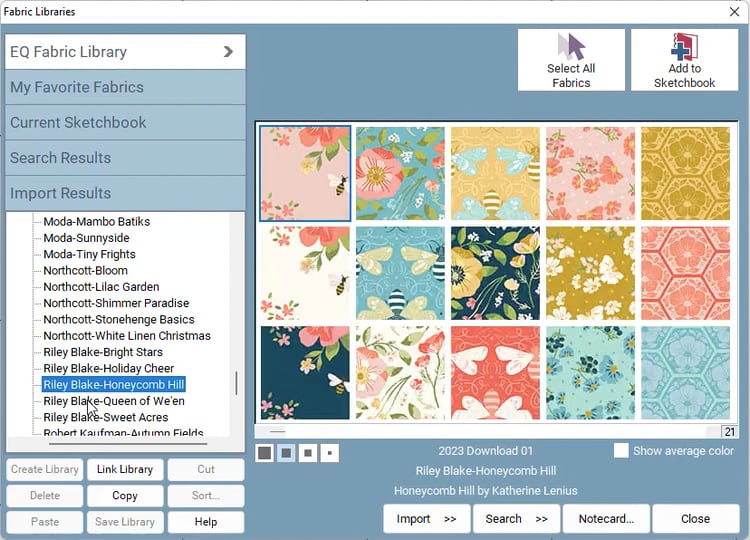Select mustard fabric with white blossoms
The image size is (750, 540).
pyautogui.click(x=591, y=273)
